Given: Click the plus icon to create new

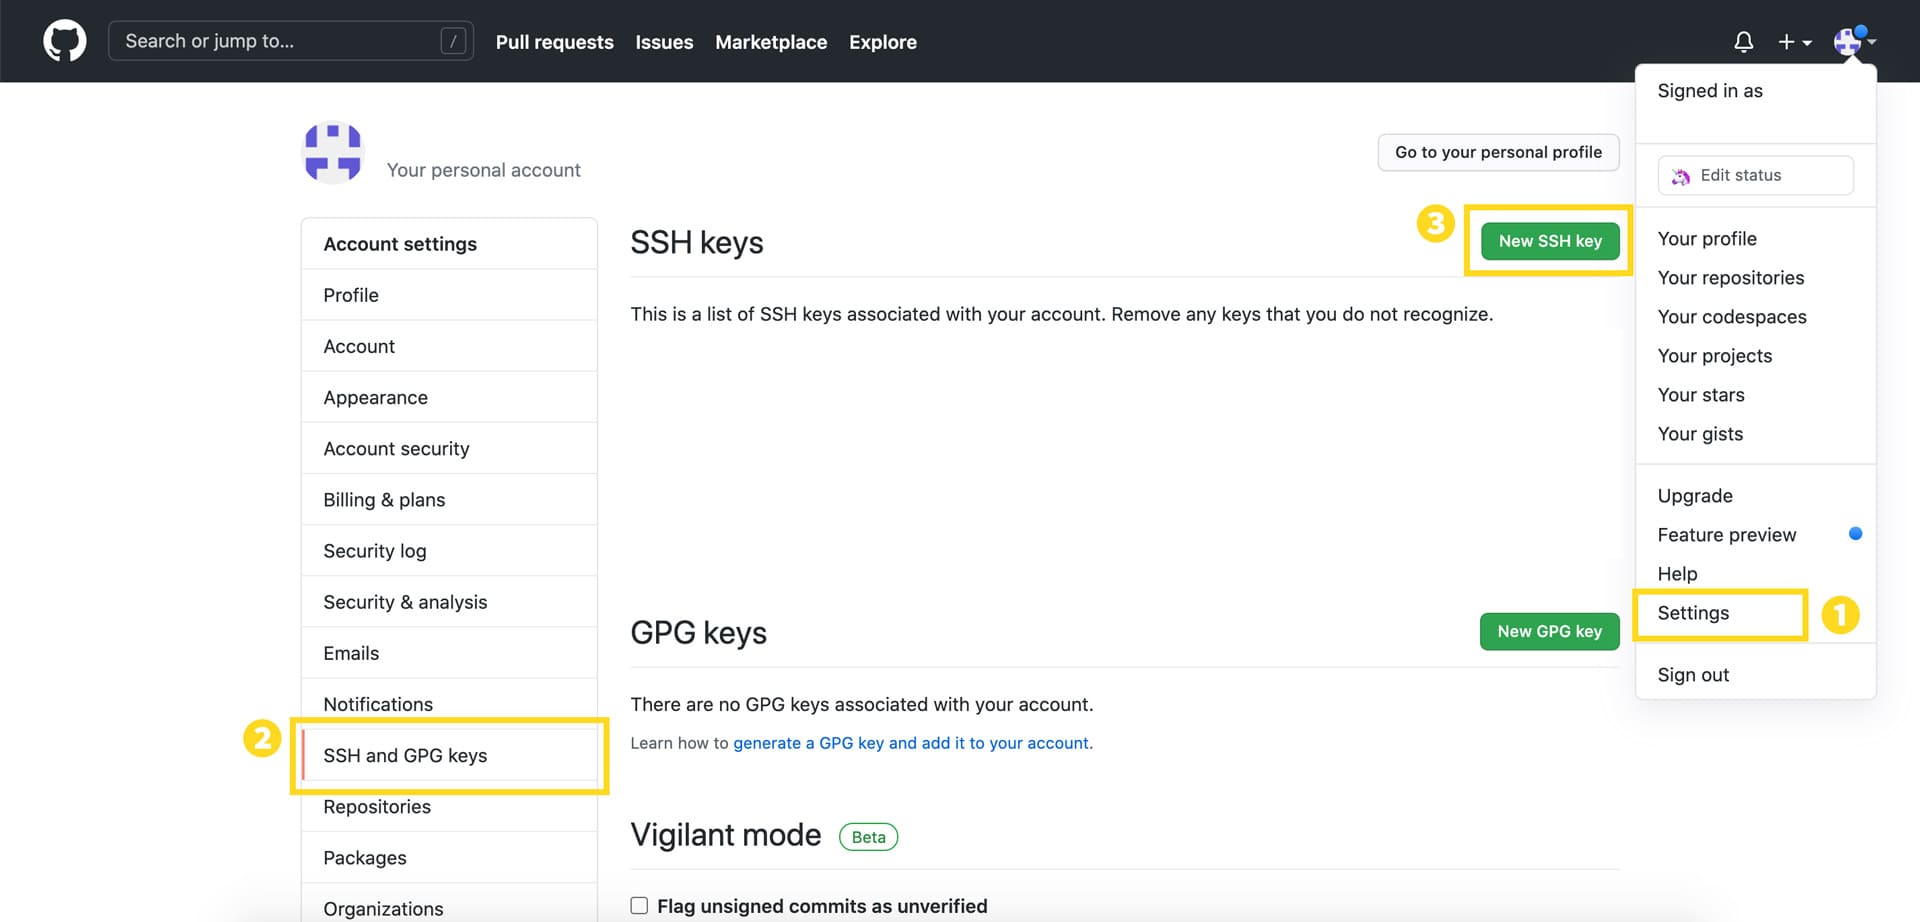Looking at the screenshot, I should [1786, 41].
